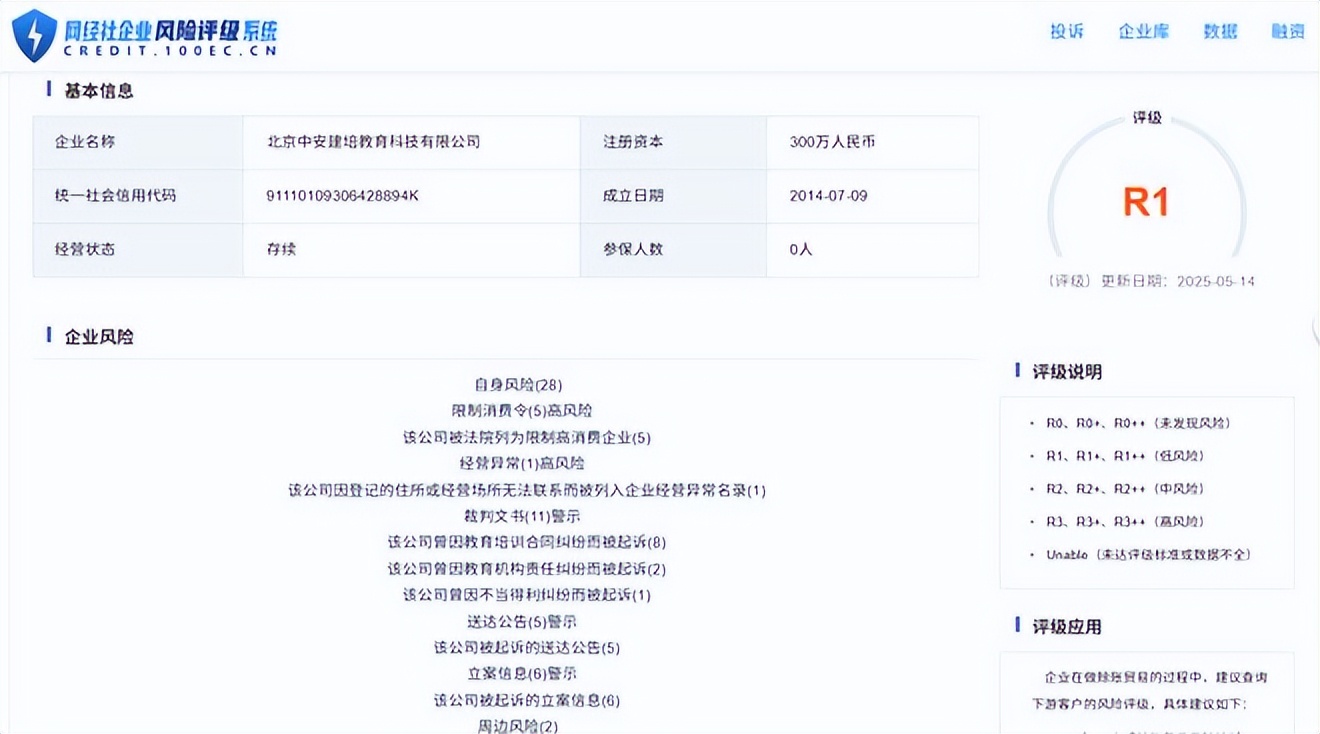Expand 限制消费令(5)高风险 entry
This screenshot has width=1320, height=734.
522,411
